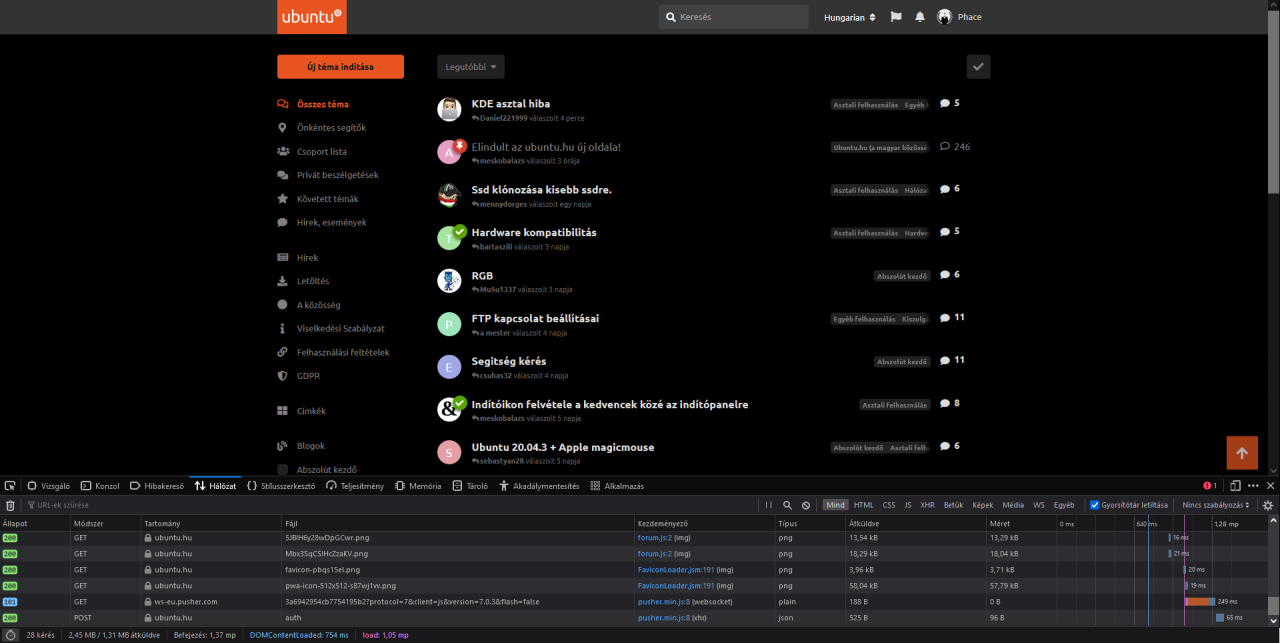
Task: Switch to the Konzol devtools tab
Action: pos(100,486)
